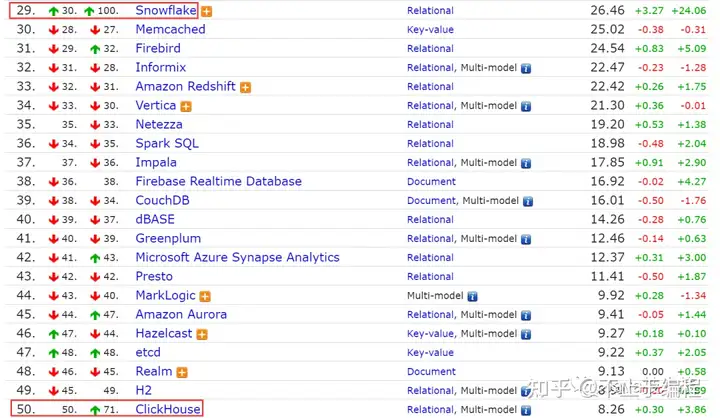Click the blue info icon in CouchDB row

tap(528, 202)
